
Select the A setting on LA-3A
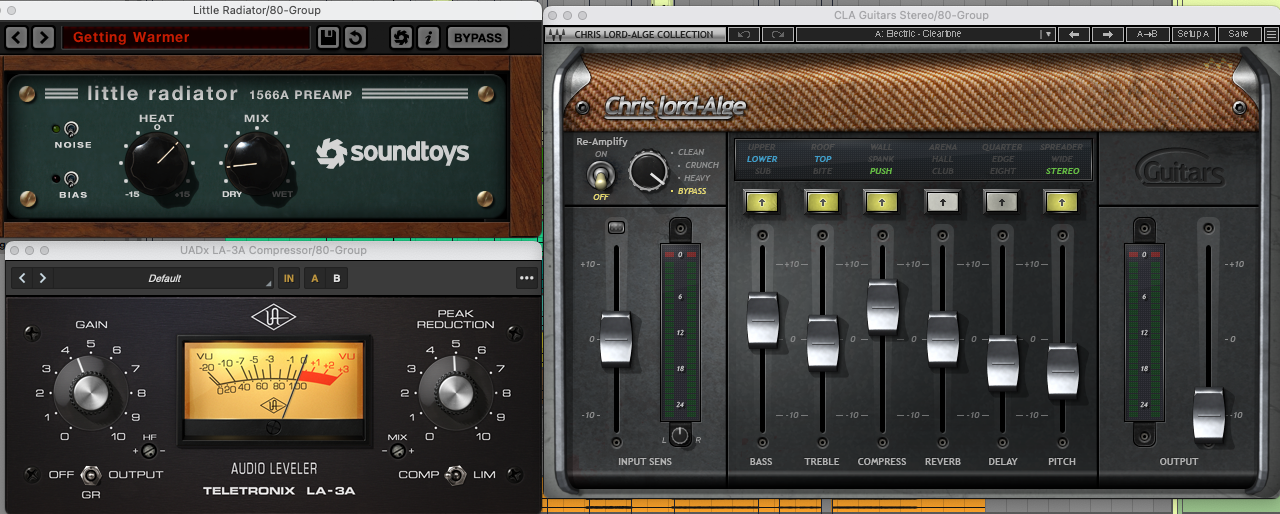(x=314, y=278)
